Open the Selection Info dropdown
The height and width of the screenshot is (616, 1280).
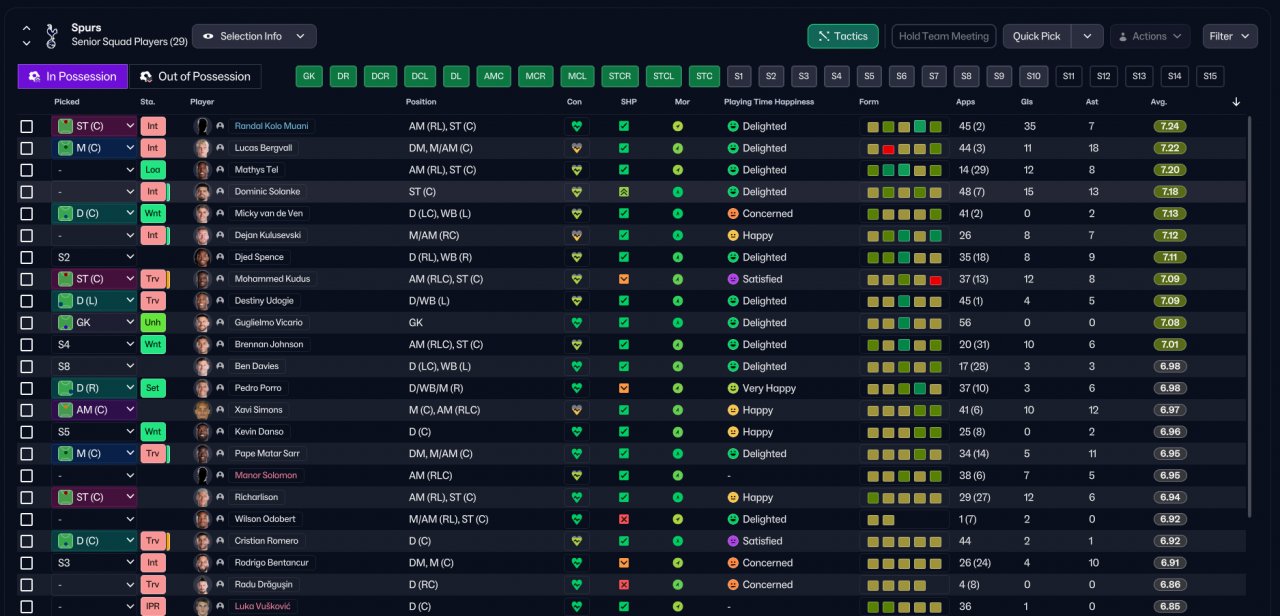[x=254, y=36]
